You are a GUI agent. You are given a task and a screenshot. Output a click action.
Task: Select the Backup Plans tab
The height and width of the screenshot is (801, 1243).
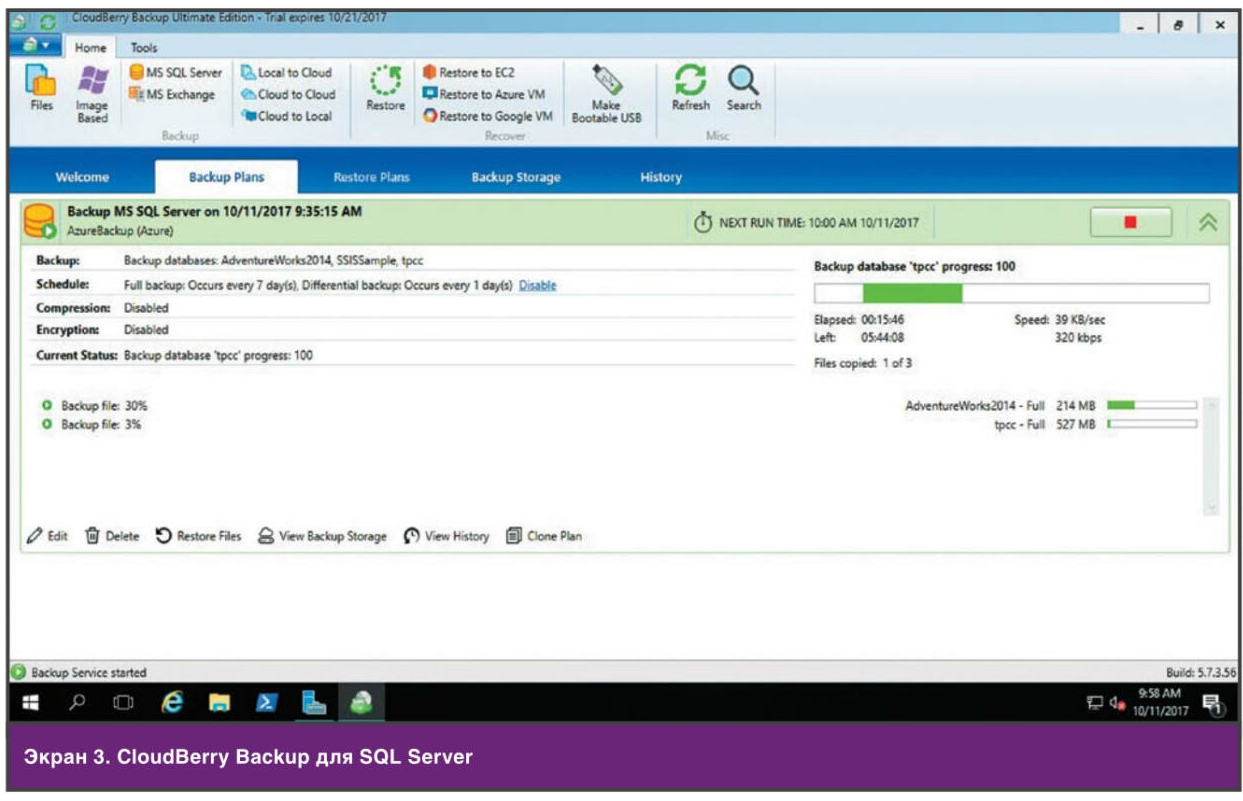226,177
